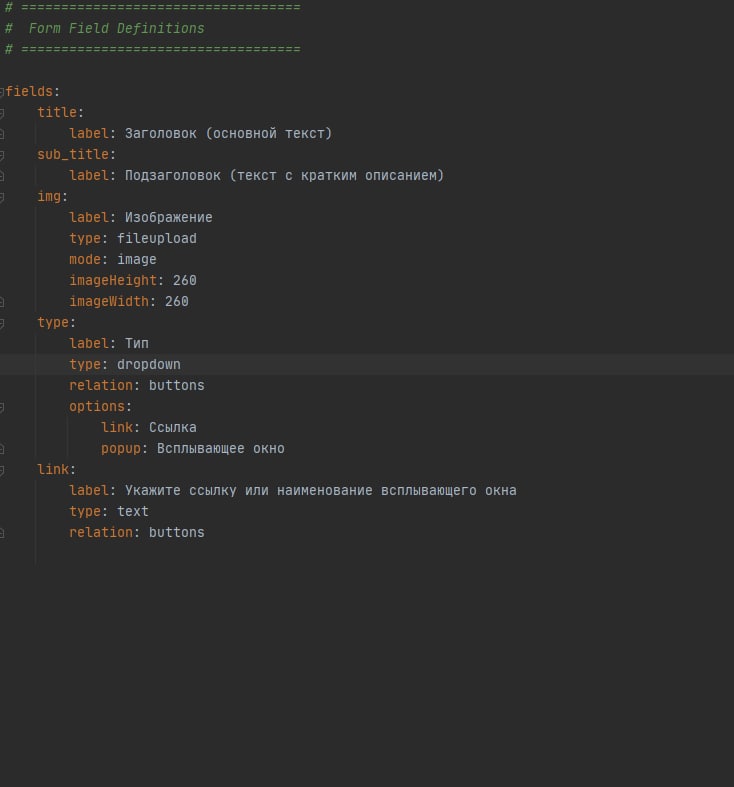
Task: Click the value 'Ссылка'
Action: pos(173,428)
